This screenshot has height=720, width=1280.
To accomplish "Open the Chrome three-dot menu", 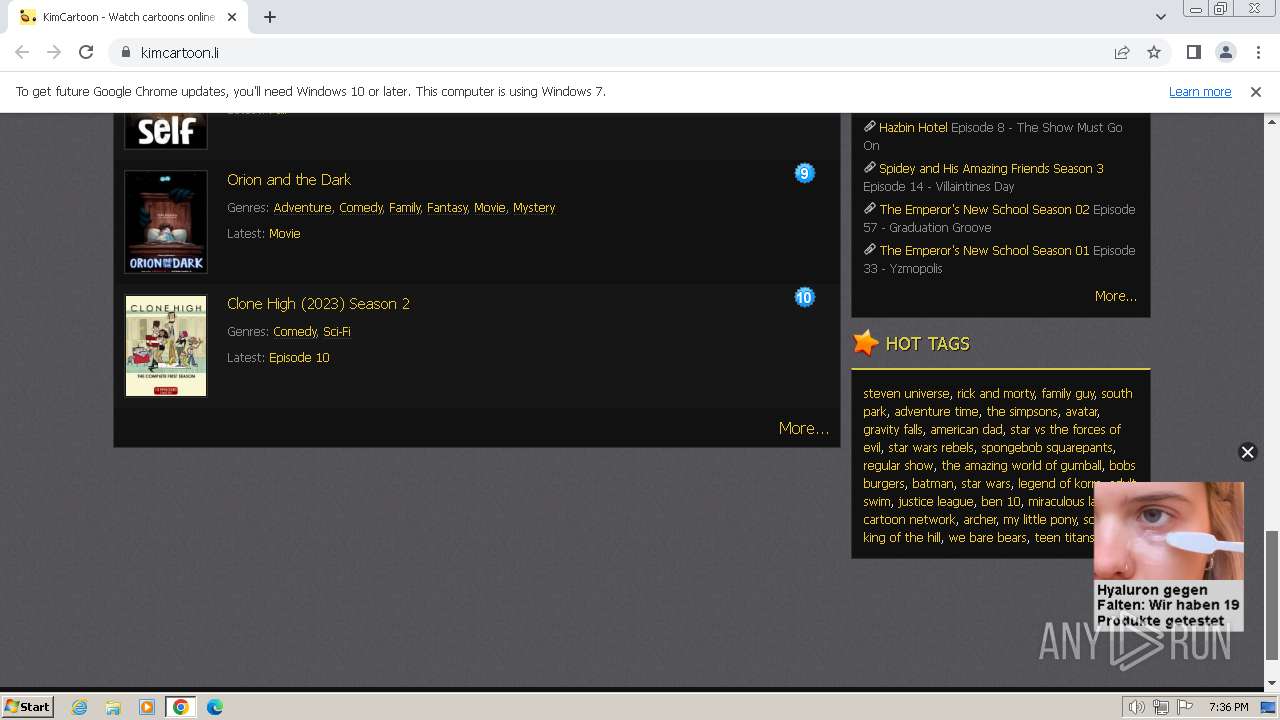I will tap(1258, 52).
